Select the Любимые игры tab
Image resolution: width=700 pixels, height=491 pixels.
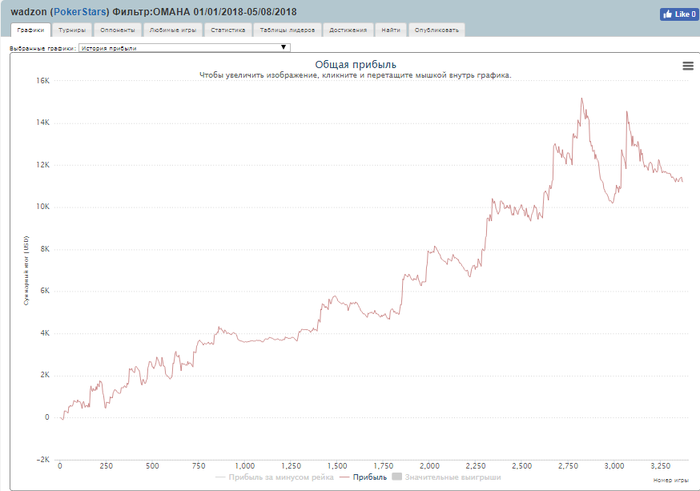[173, 30]
